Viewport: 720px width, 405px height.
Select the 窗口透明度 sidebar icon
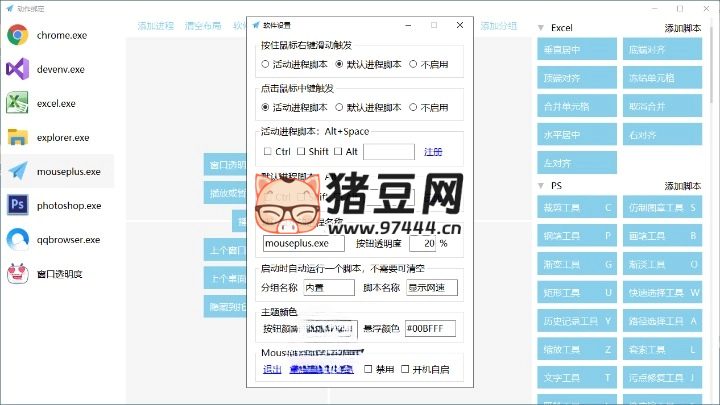pos(17,273)
